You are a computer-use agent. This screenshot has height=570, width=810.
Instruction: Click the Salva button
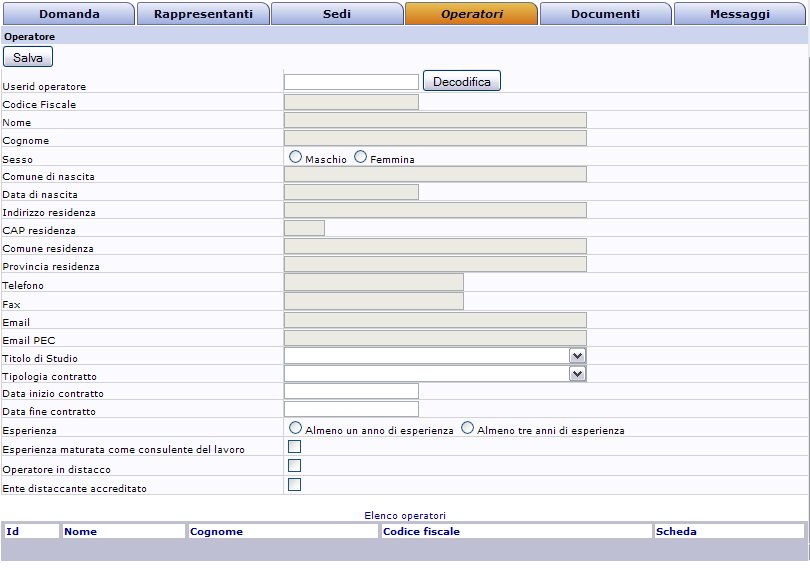click(x=28, y=58)
